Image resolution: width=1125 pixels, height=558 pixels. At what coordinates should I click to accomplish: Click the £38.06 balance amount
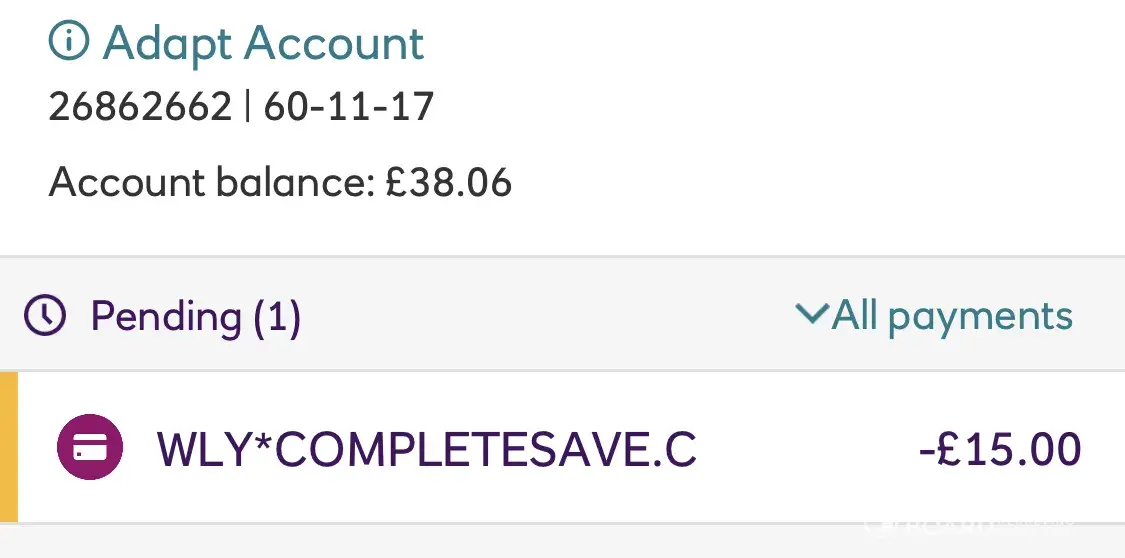(x=448, y=183)
